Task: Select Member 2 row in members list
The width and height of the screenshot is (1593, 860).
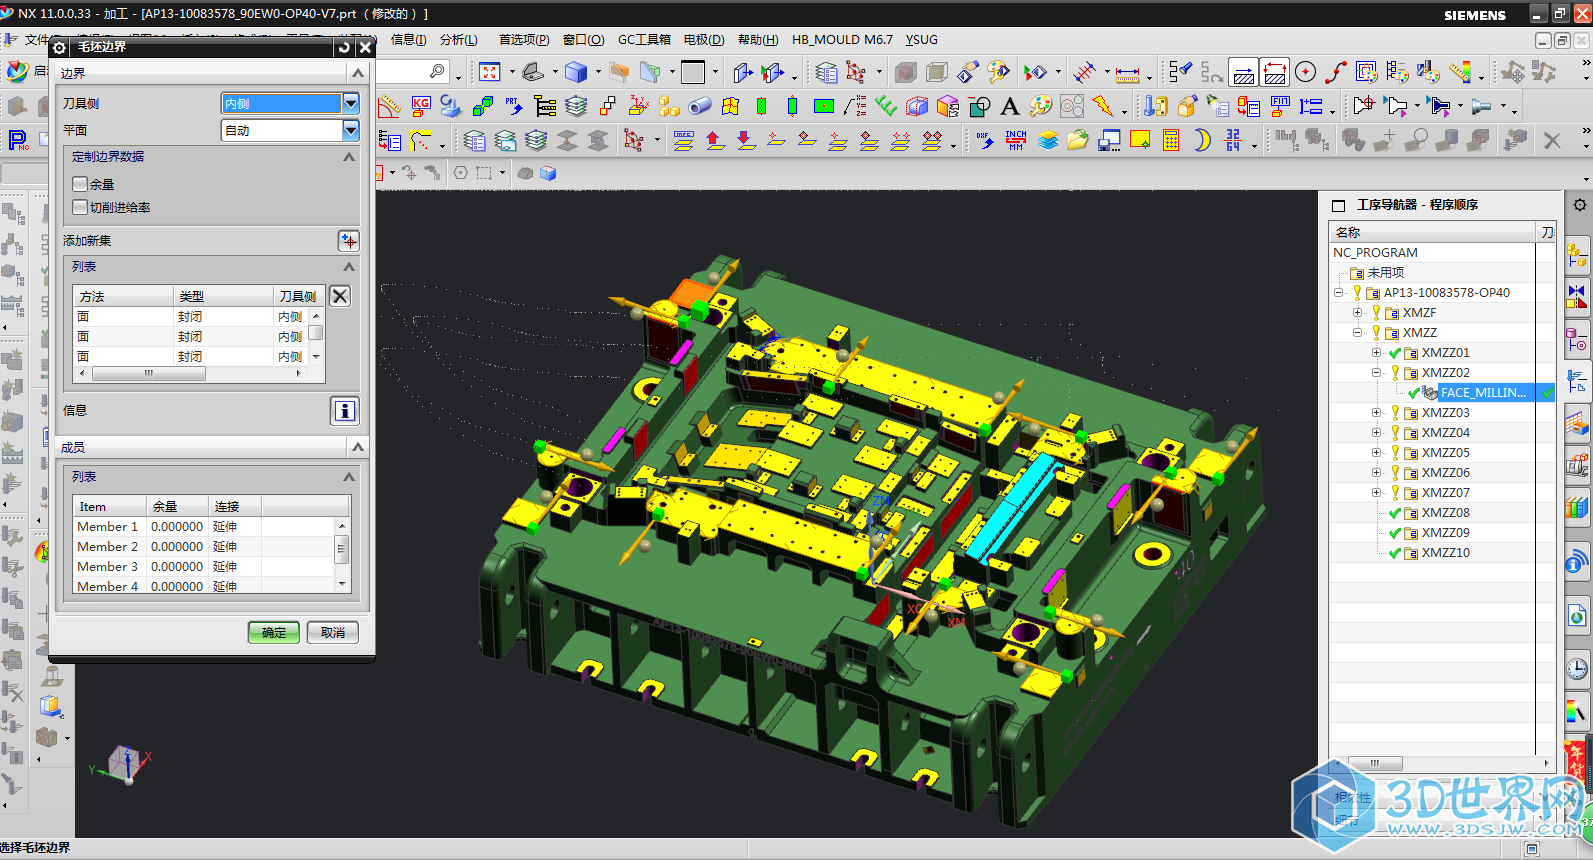Action: coord(205,547)
